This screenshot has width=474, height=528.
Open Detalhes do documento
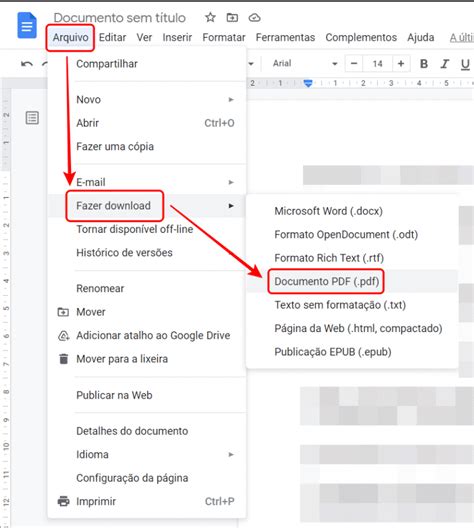tap(147, 431)
